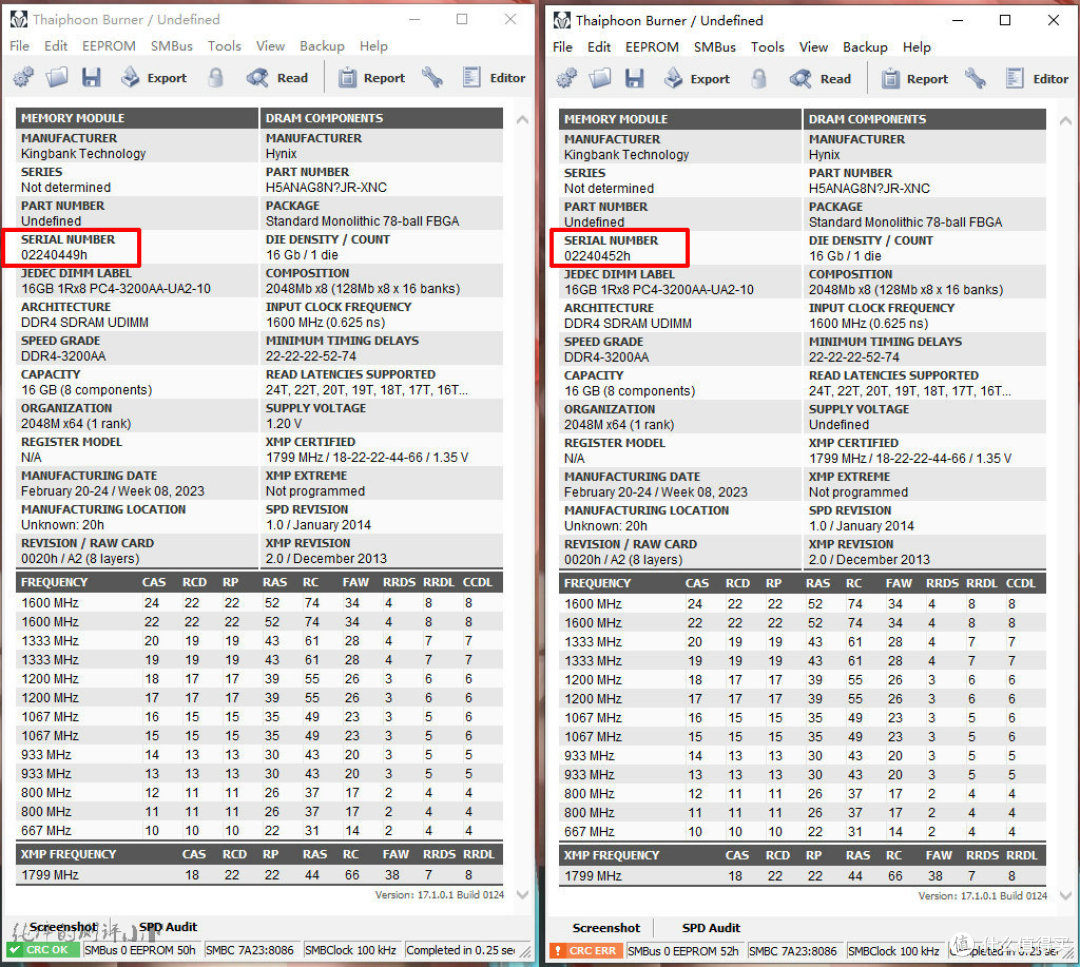Viewport: 1080px width, 967px height.
Task: Open settings gear icon in right window toolbar
Action: click(567, 79)
